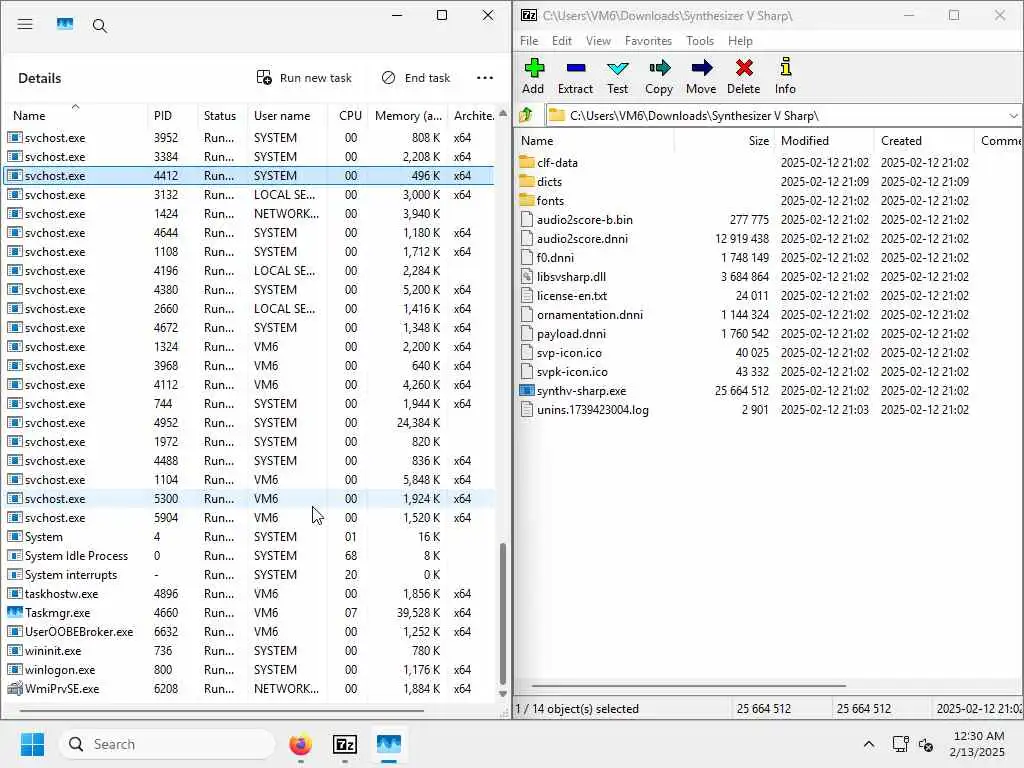Viewport: 1024px width, 768px height.
Task: Select System Idle Process row
Action: click(249, 556)
